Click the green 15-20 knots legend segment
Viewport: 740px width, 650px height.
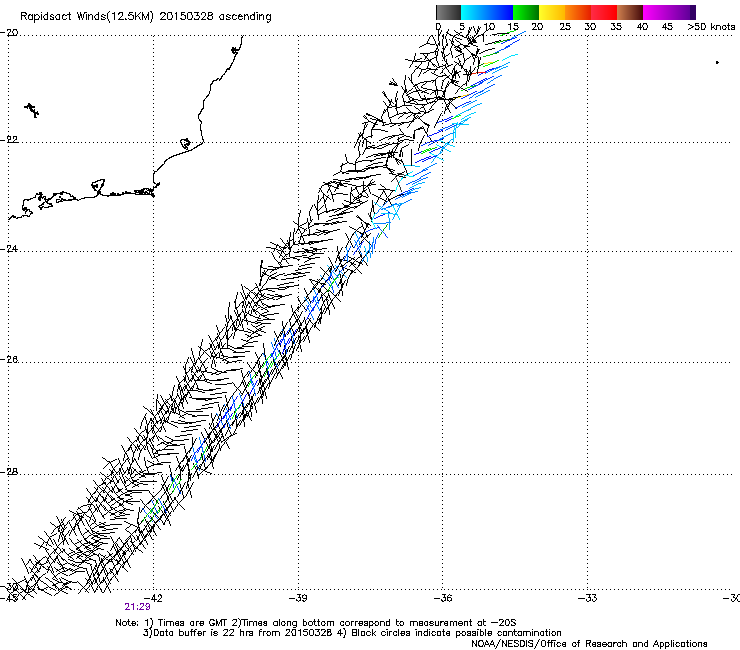pos(526,12)
